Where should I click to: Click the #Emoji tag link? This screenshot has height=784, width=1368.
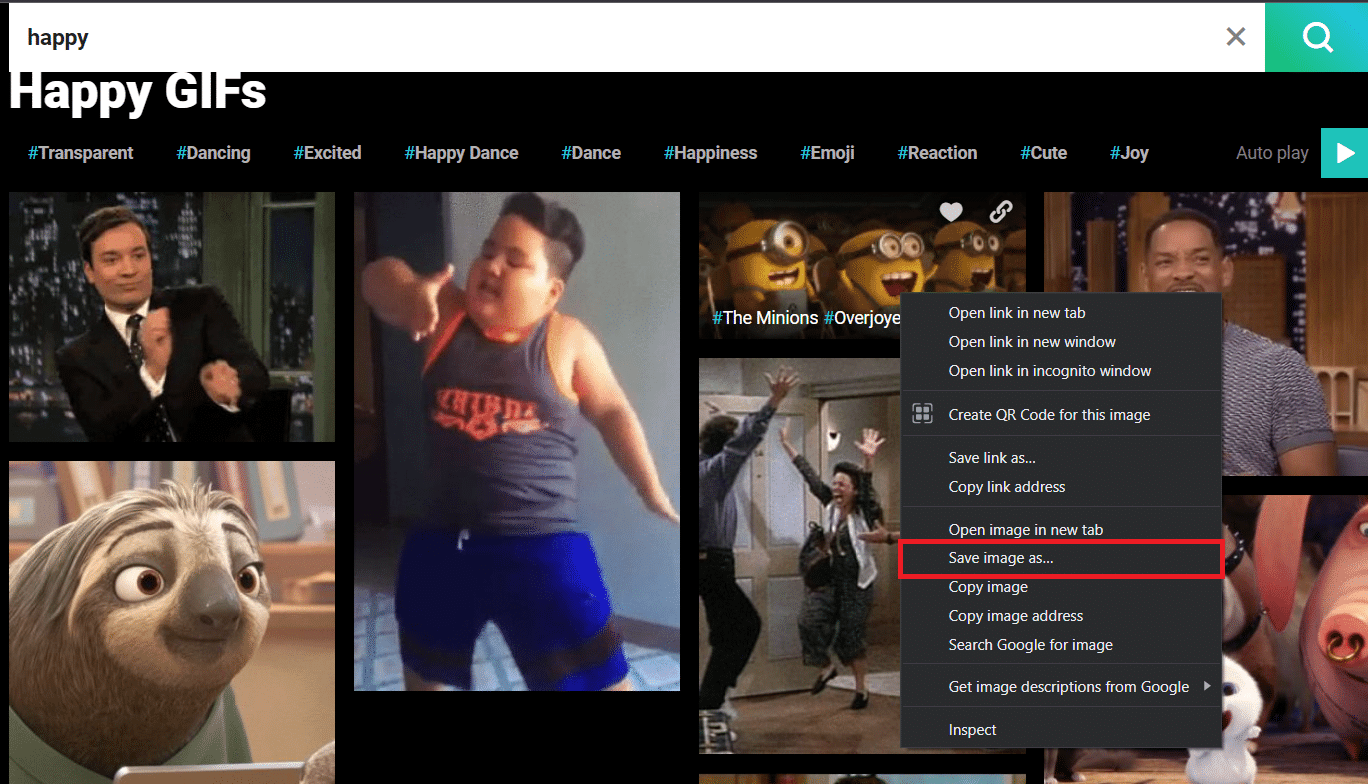click(x=827, y=153)
